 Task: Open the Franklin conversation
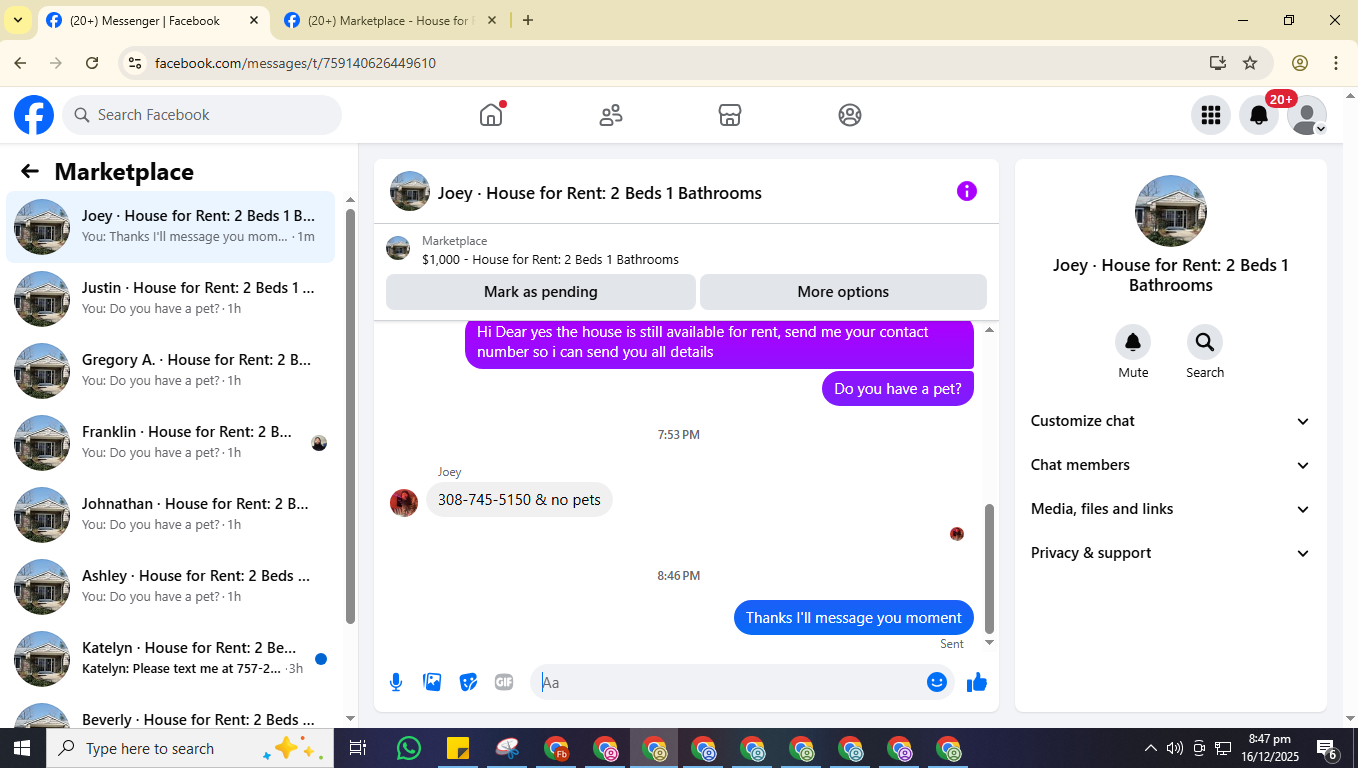click(x=171, y=443)
